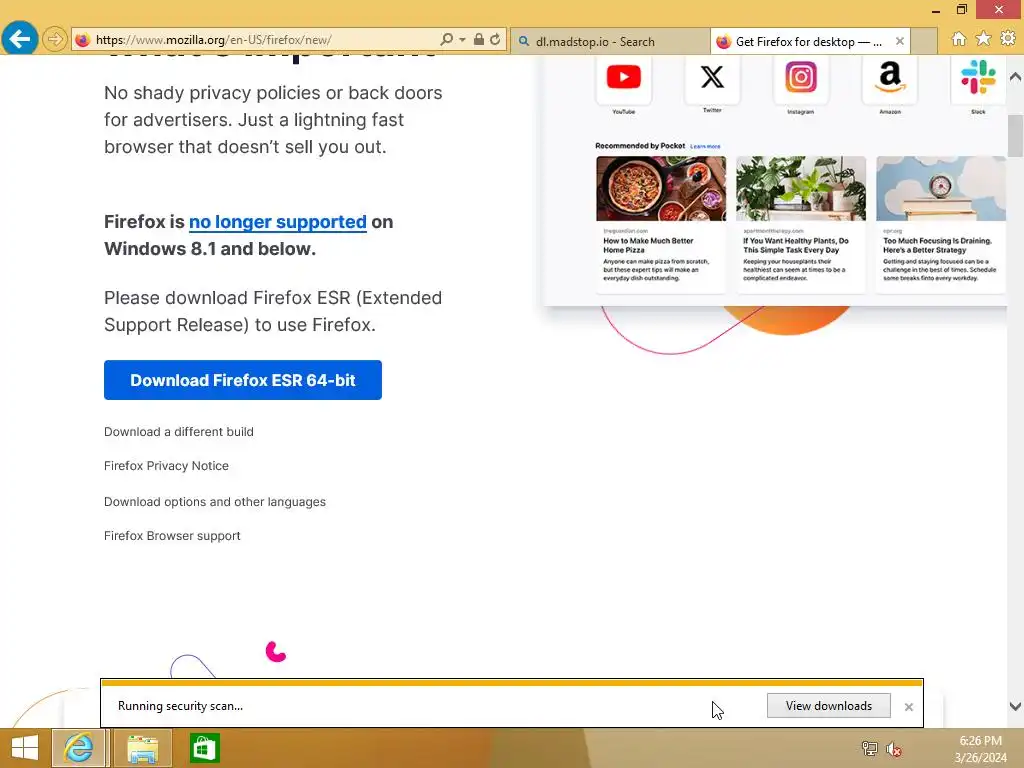Open a new blank tab
The image size is (1024, 768).
(923, 42)
